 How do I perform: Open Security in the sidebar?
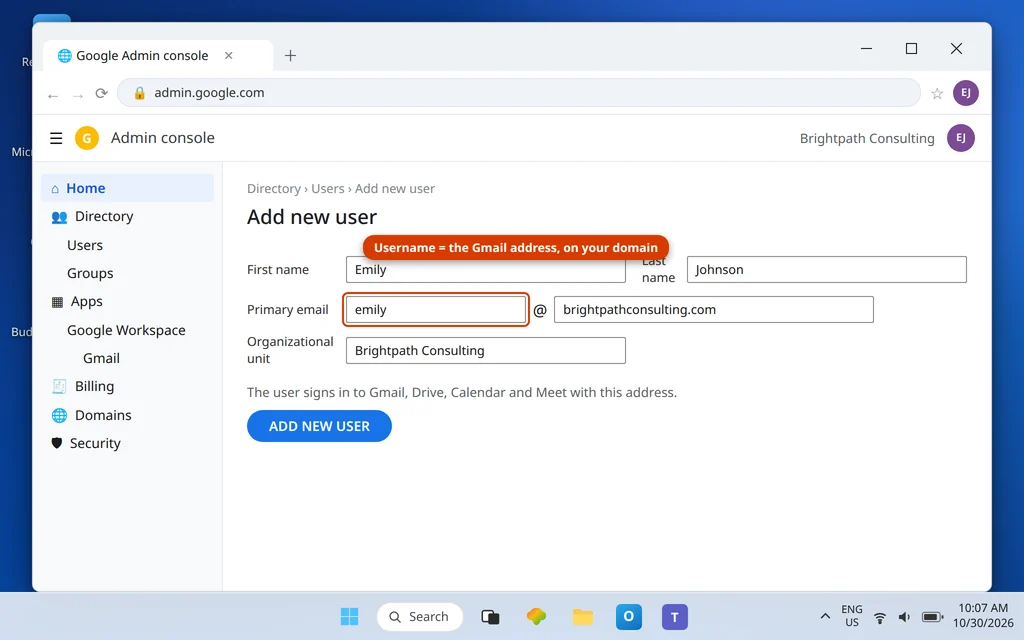[x=127, y=443]
